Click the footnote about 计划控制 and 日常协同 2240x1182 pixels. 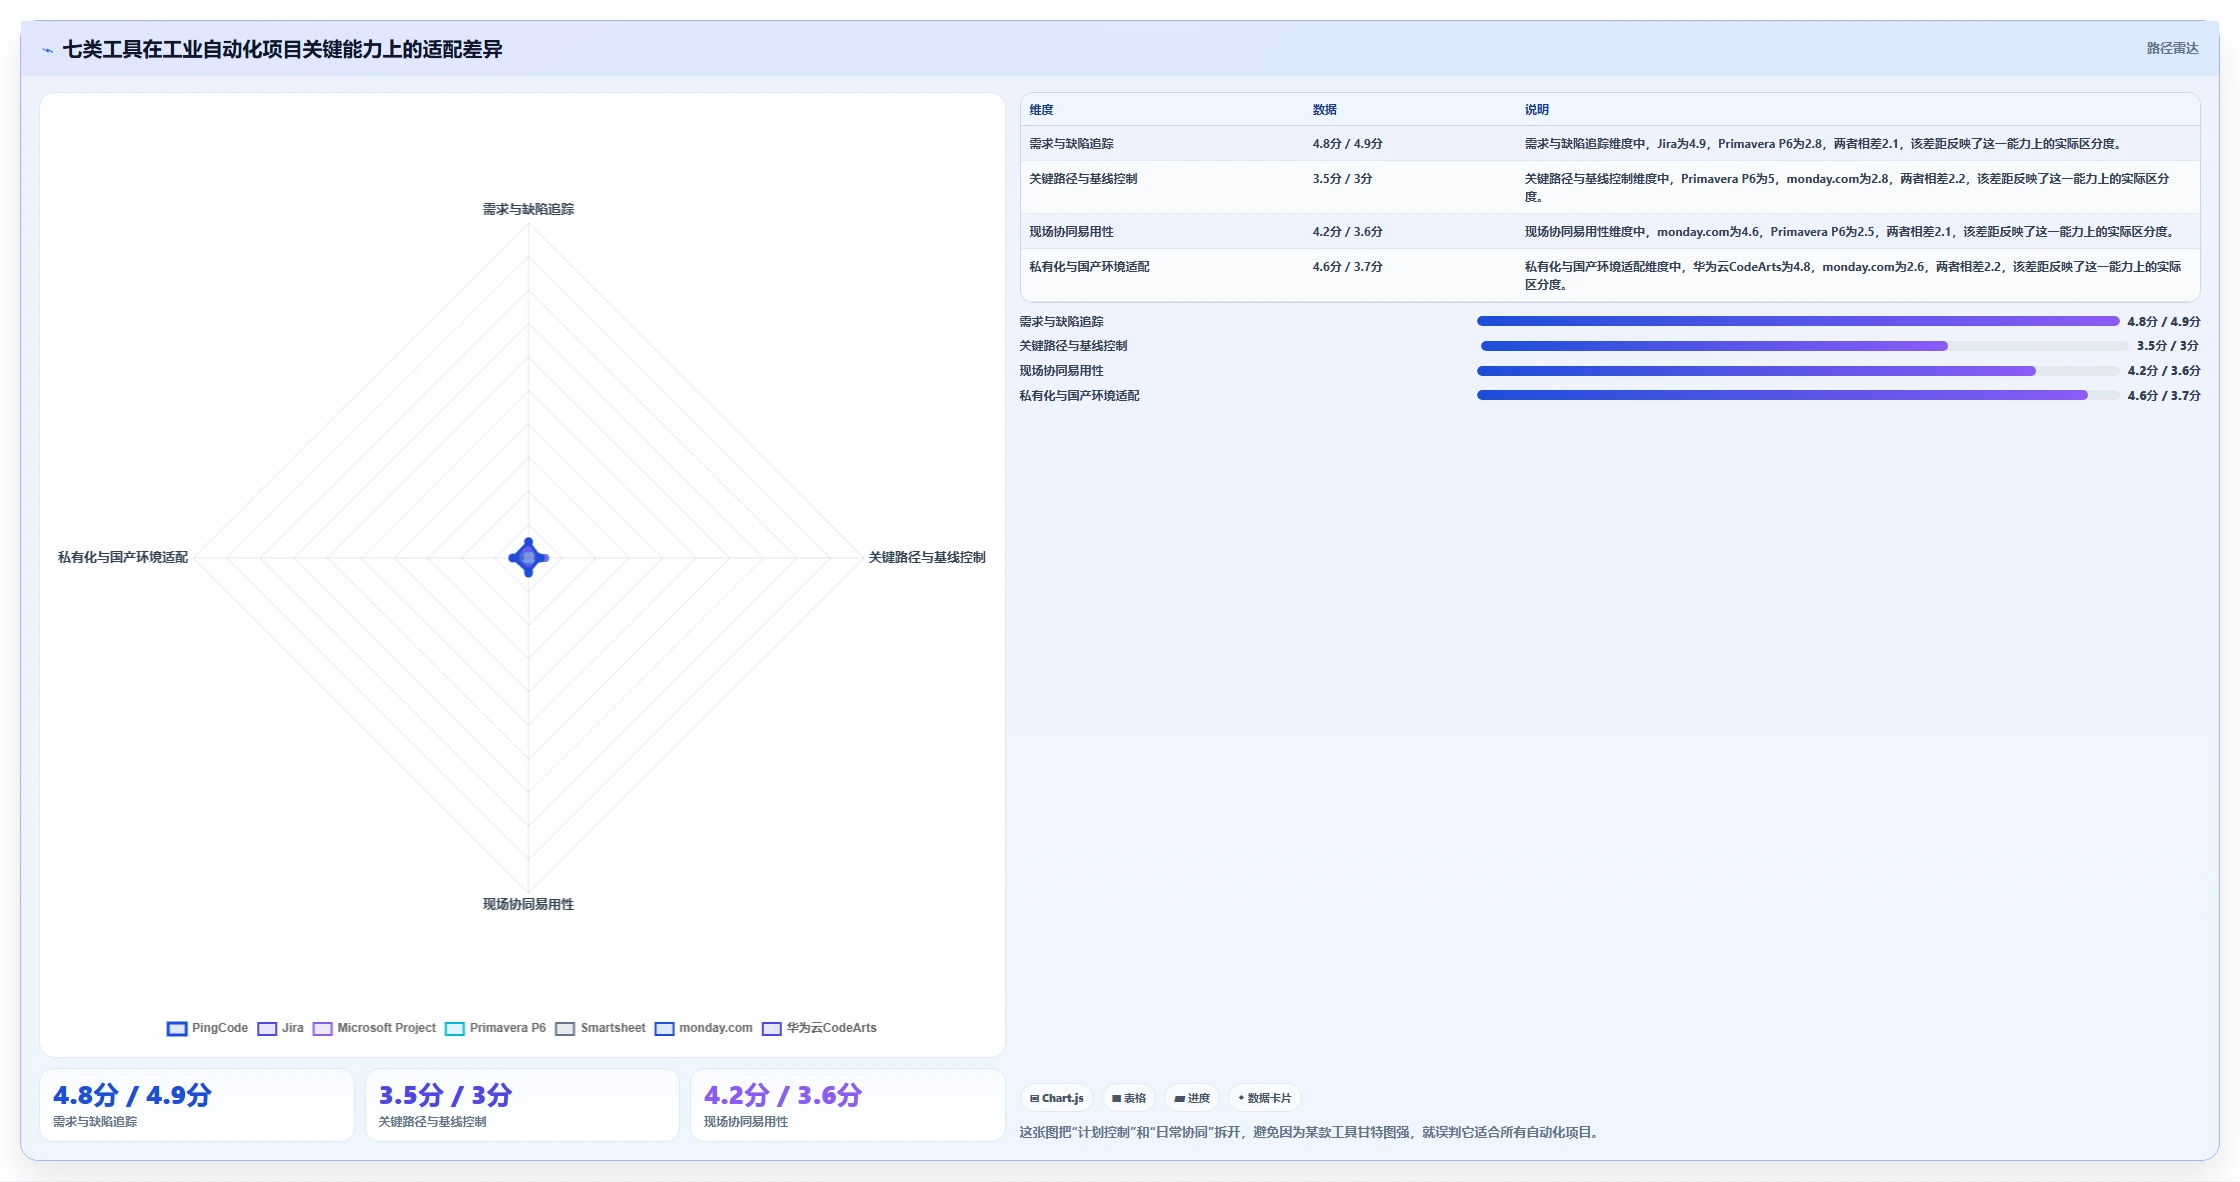(x=1311, y=1133)
